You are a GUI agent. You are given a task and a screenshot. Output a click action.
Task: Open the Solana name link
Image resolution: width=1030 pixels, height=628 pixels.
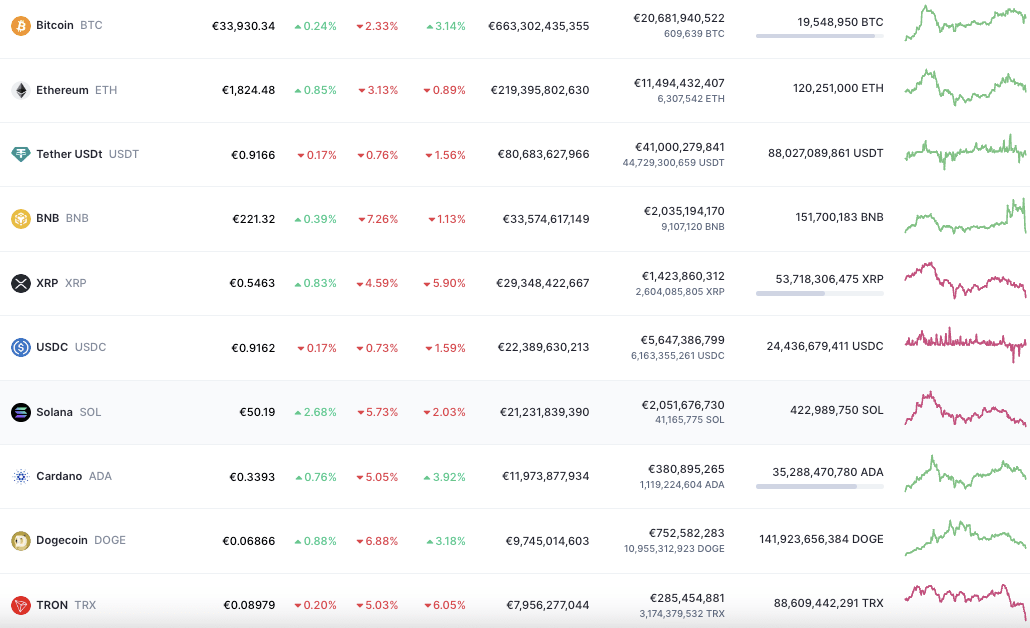[x=55, y=412]
